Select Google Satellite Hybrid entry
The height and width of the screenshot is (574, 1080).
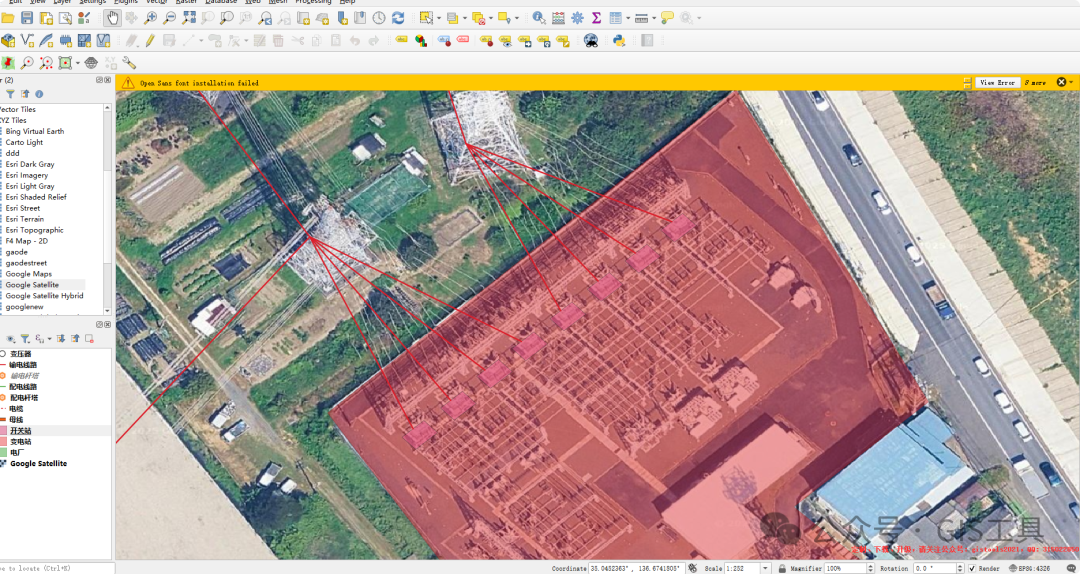point(44,296)
